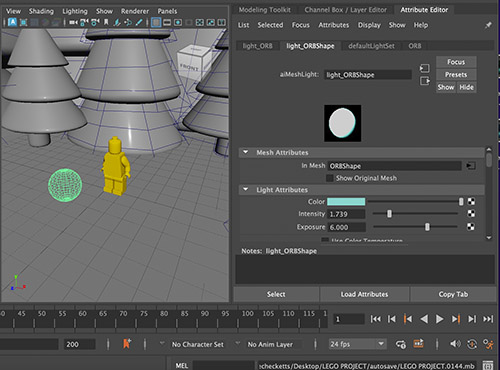Click the Exposure slider handle

pos(427,227)
